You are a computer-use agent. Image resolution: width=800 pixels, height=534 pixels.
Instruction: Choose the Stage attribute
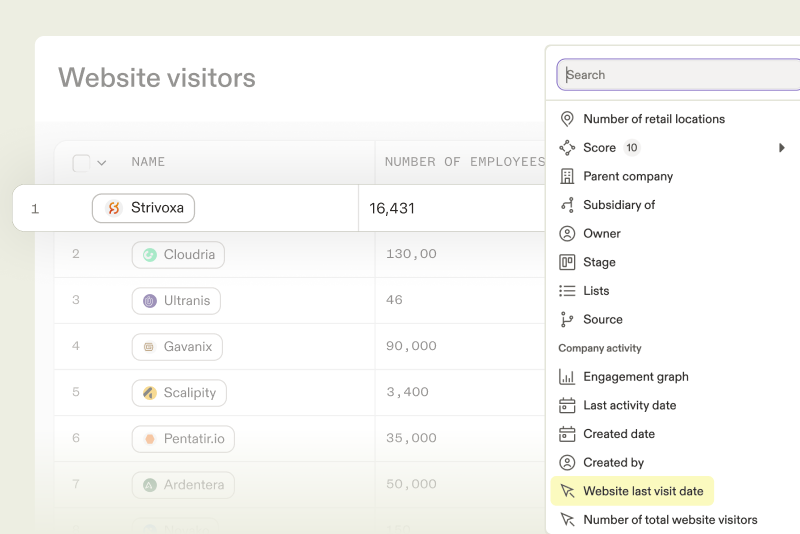[x=599, y=262]
